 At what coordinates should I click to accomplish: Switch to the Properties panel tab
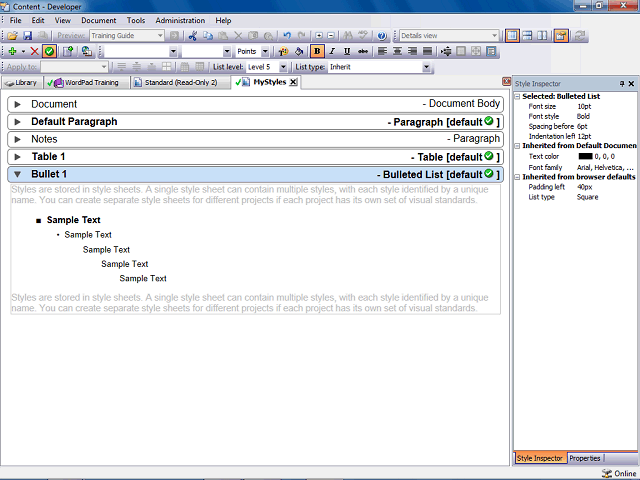pyautogui.click(x=585, y=458)
